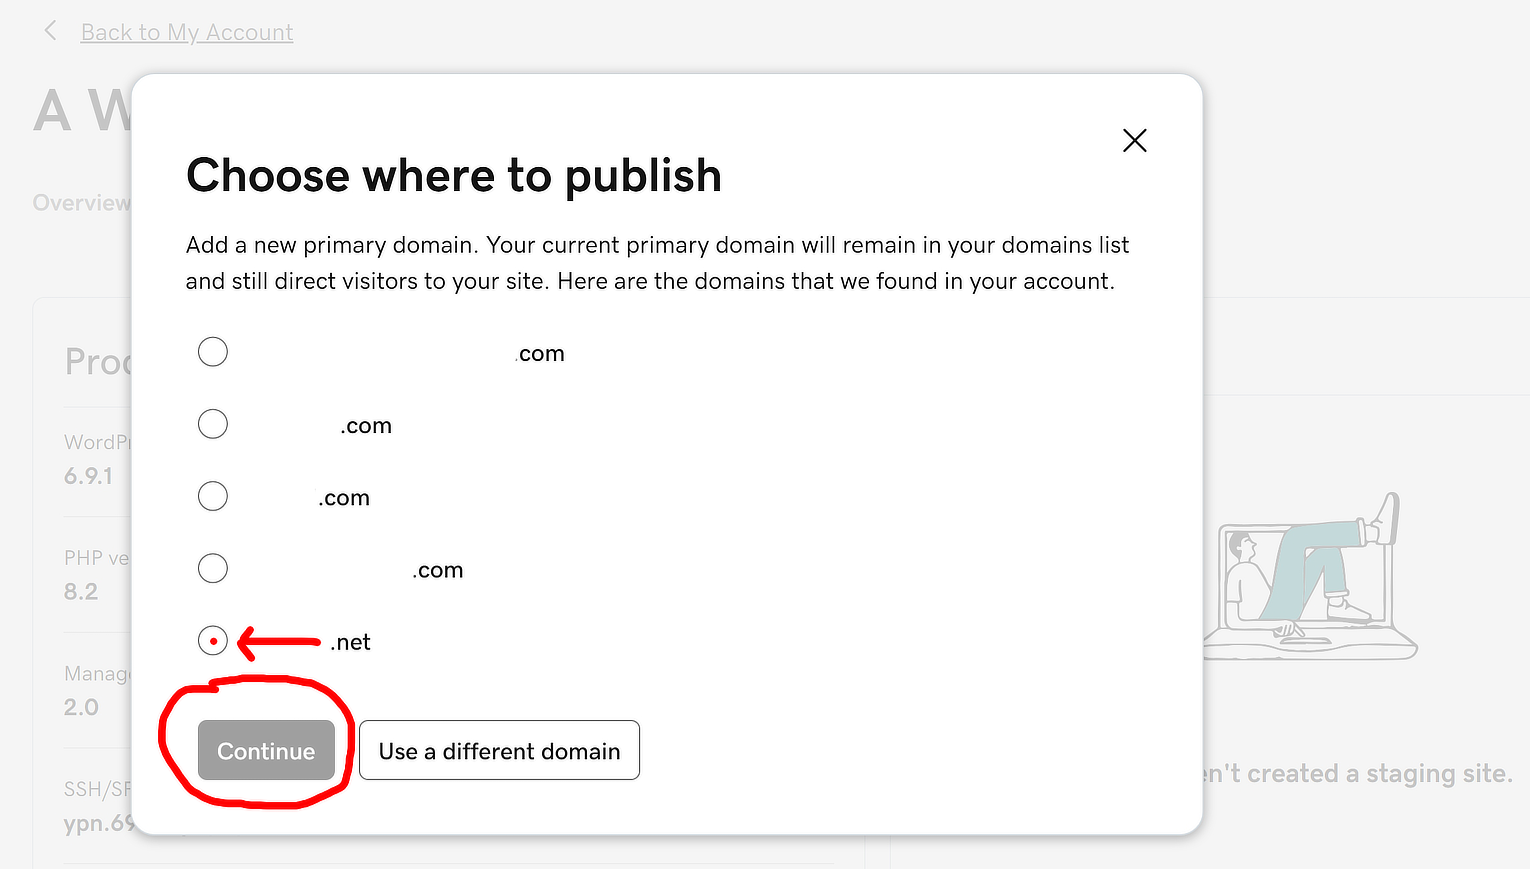Click the .net domain label
The image size is (1530, 869).
tap(351, 642)
